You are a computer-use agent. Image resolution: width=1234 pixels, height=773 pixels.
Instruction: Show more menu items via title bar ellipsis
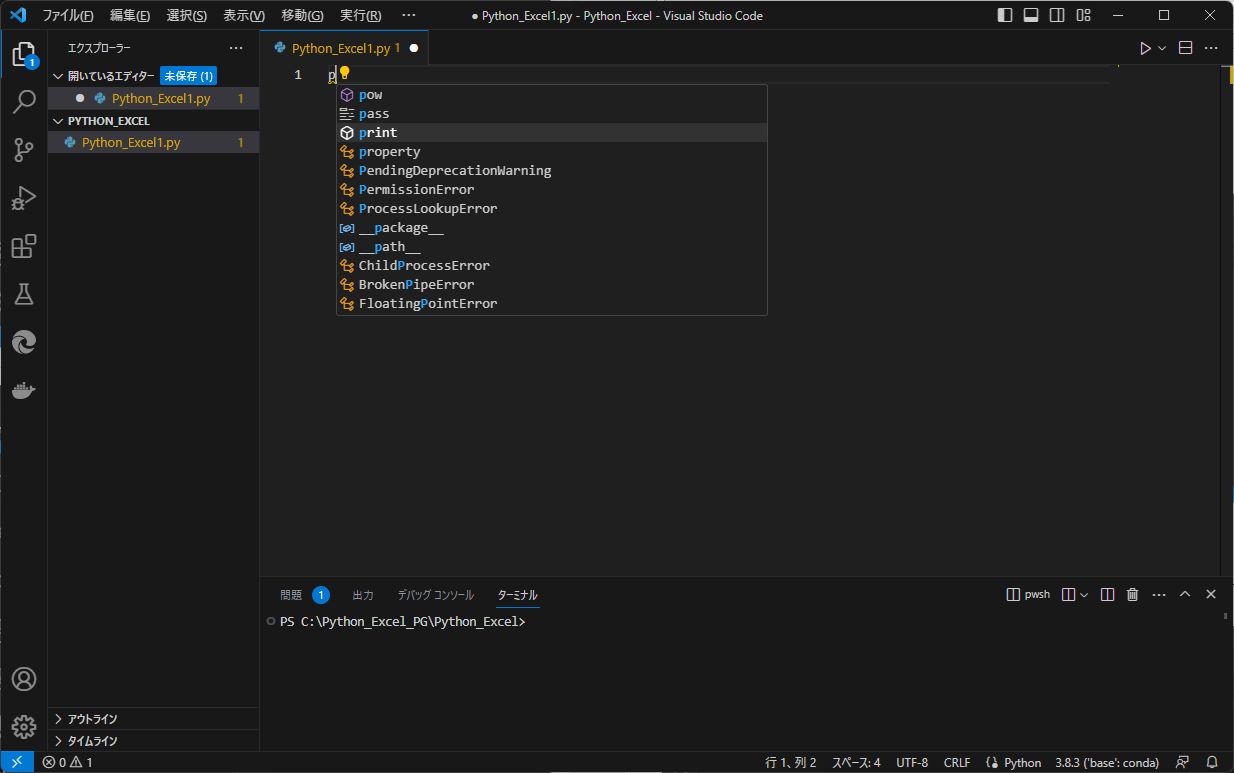[x=408, y=15]
